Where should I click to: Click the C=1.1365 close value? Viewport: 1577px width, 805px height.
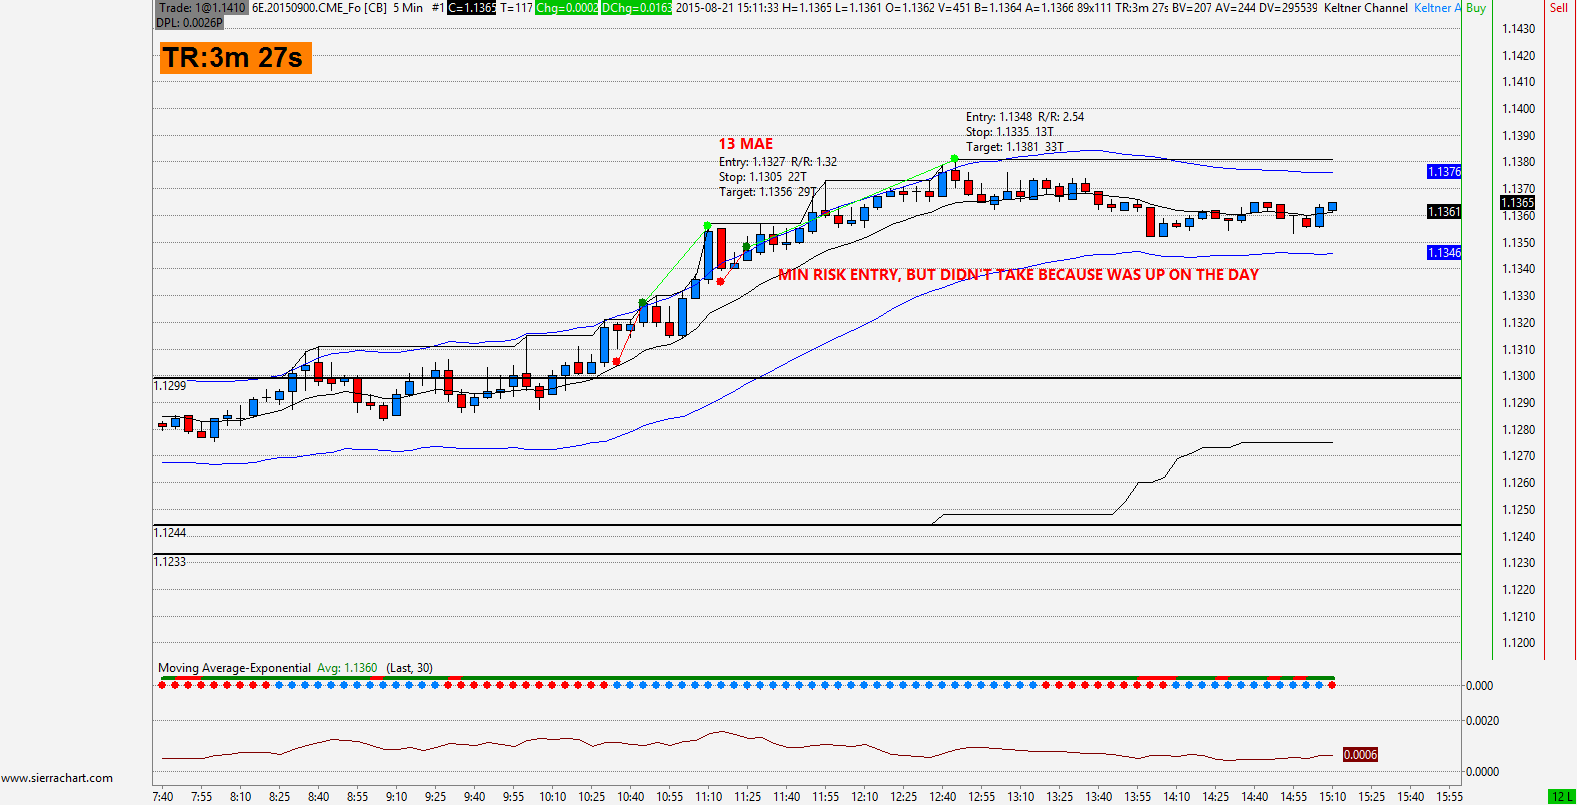[471, 8]
